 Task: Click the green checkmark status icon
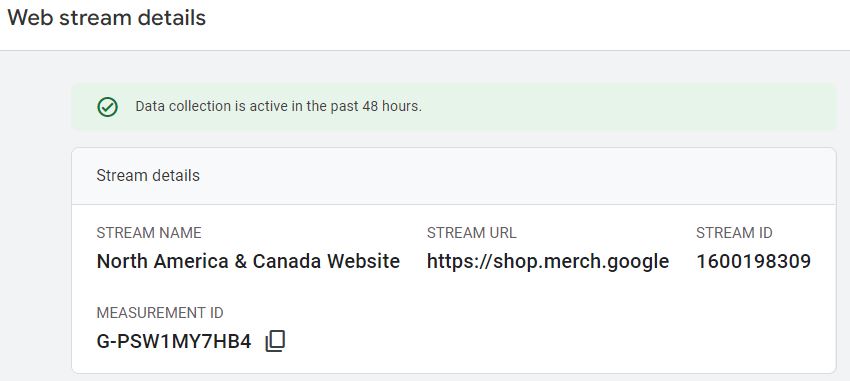click(107, 107)
